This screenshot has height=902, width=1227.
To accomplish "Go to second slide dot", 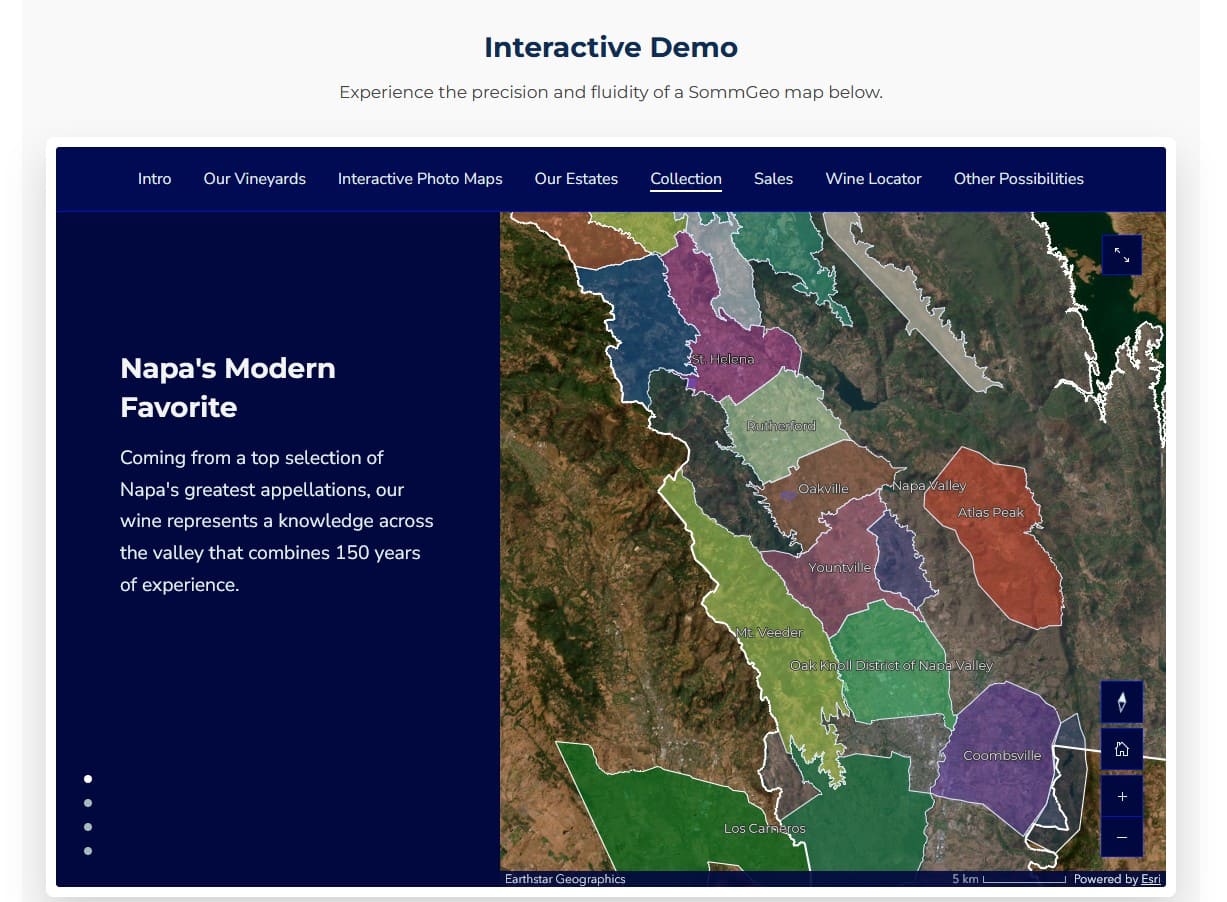I will pos(88,802).
